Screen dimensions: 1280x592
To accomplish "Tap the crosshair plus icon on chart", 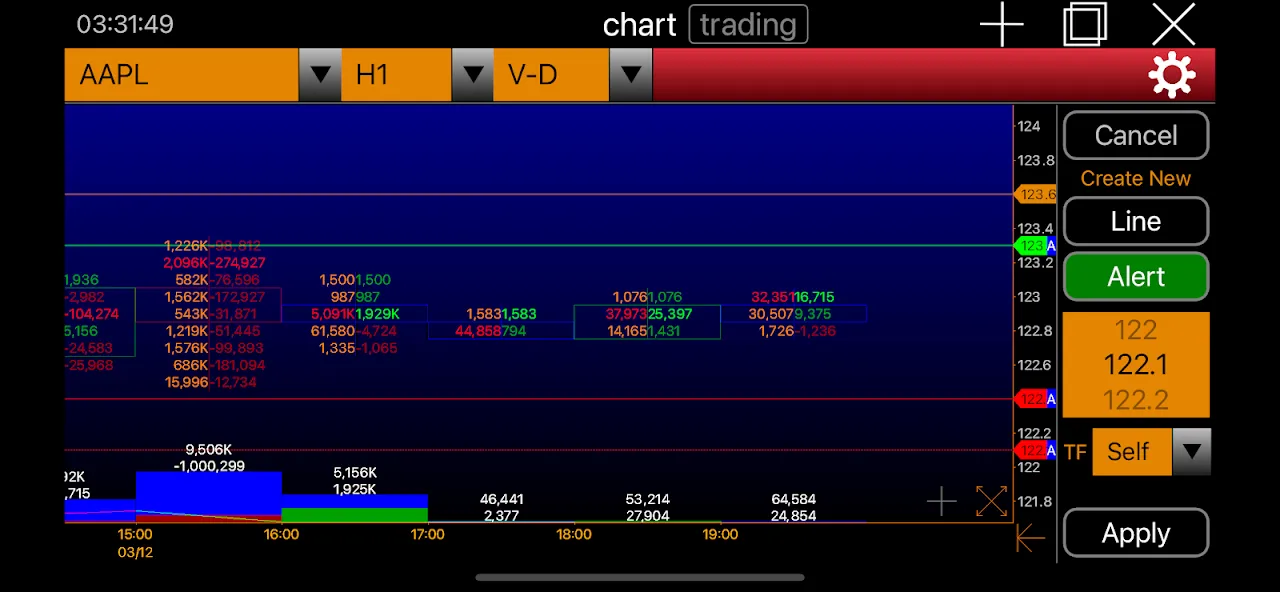I will click(941, 502).
